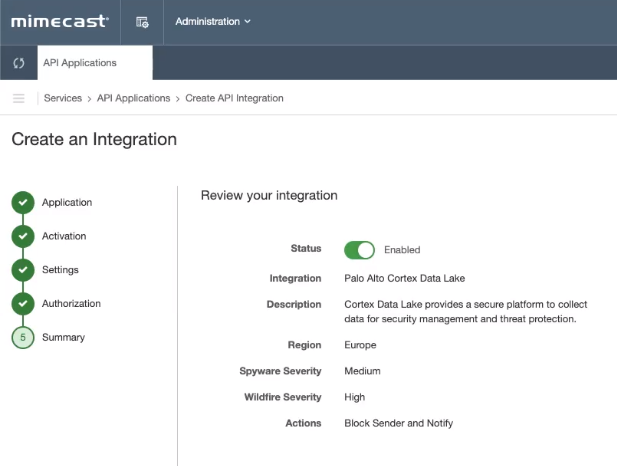
Task: Go to Services in breadcrumb
Action: (63, 98)
